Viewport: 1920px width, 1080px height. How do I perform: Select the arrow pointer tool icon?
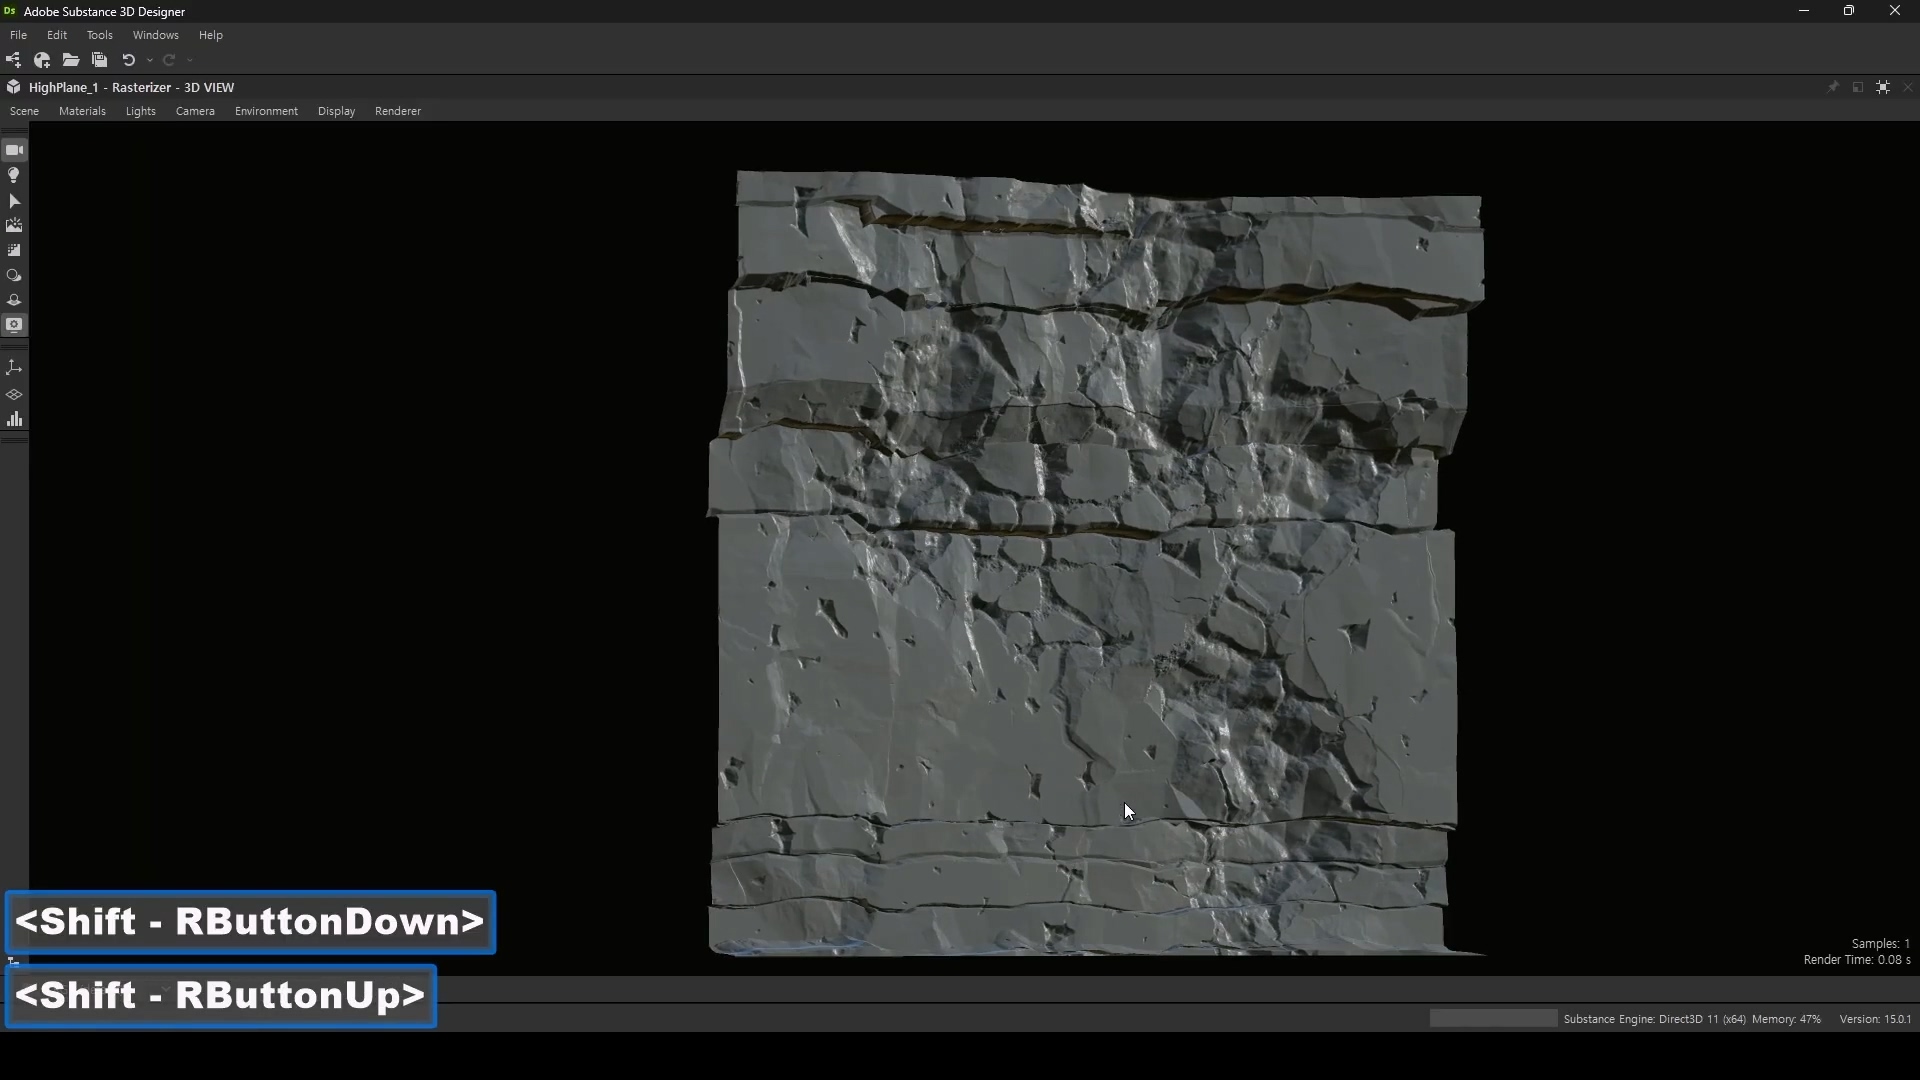(14, 201)
